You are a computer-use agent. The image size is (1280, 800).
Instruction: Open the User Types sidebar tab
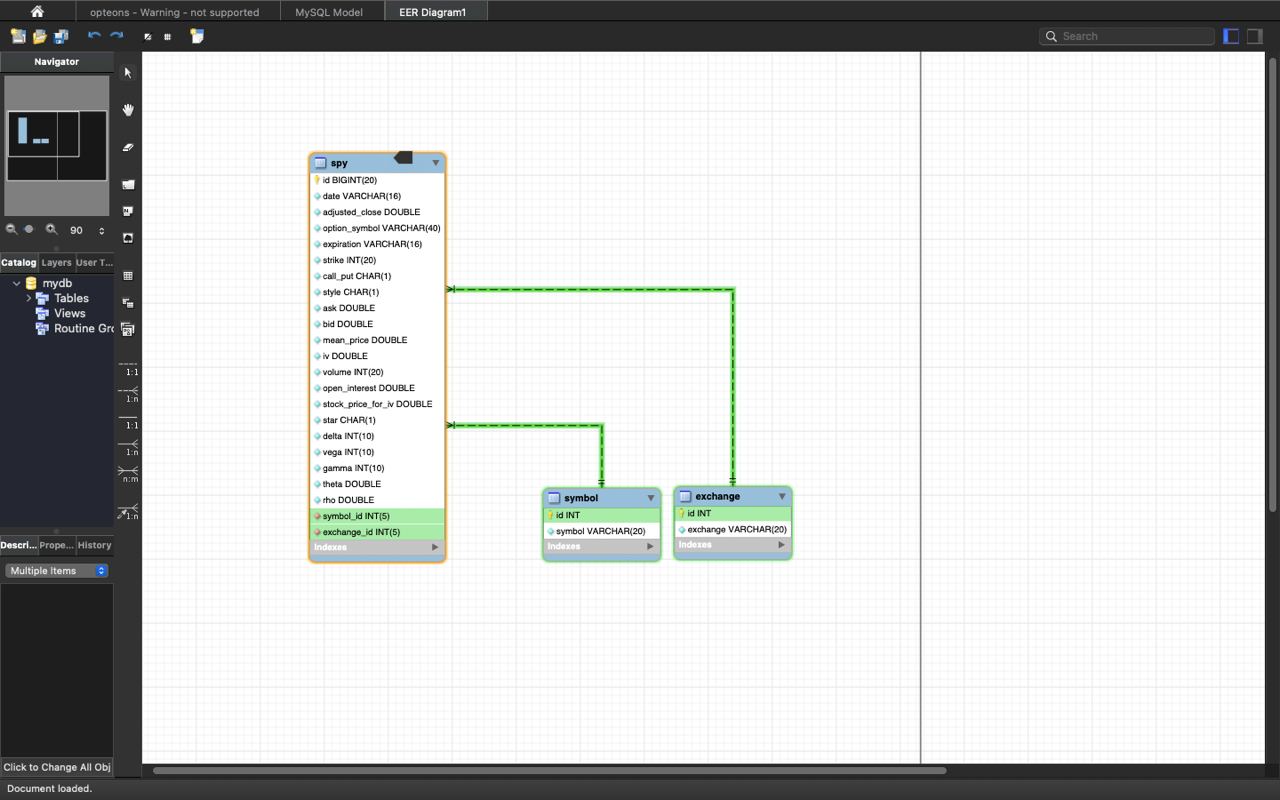click(94, 262)
